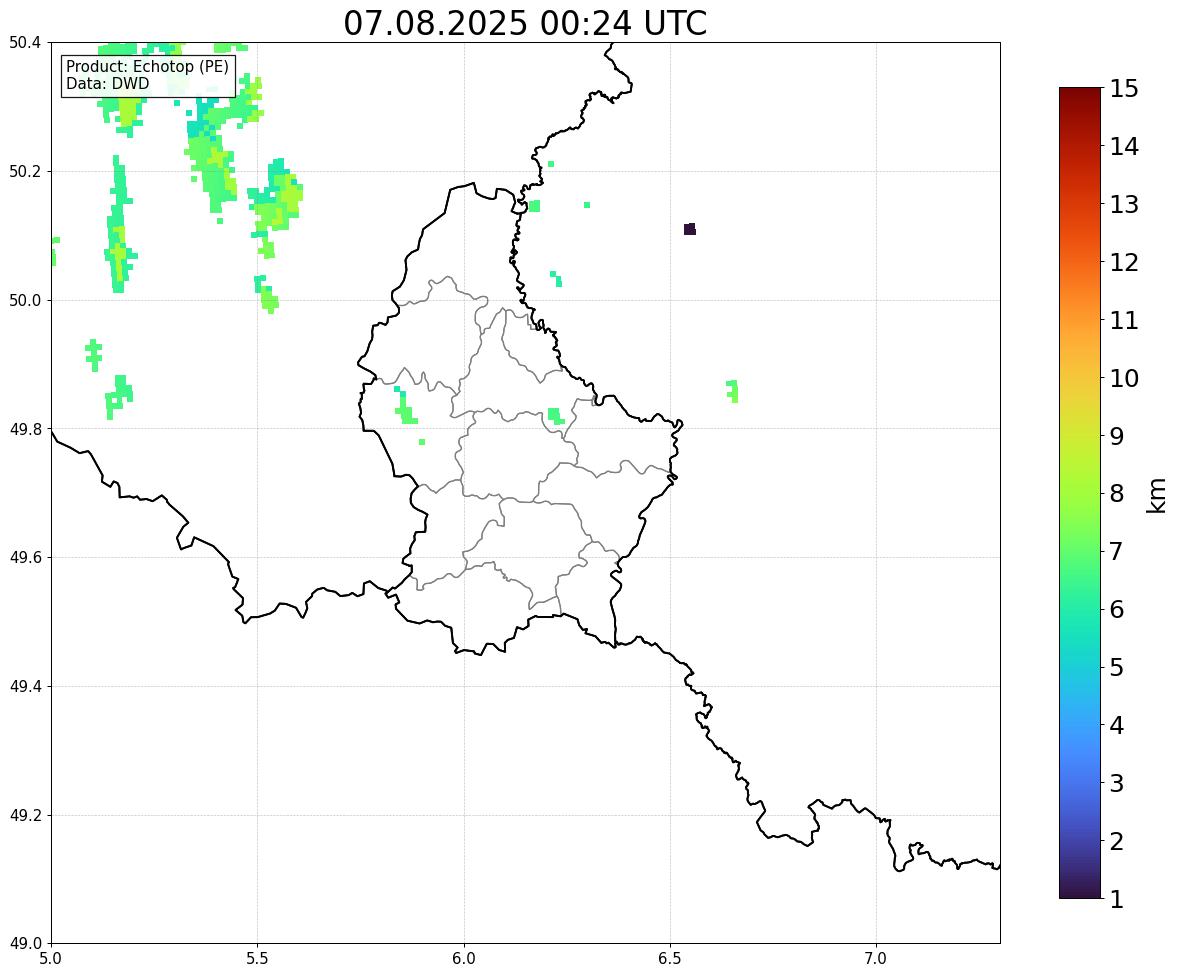This screenshot has width=1178, height=976.
Task: Click the 'Product: Echotop (PE)' legend line
Action: click(147, 67)
